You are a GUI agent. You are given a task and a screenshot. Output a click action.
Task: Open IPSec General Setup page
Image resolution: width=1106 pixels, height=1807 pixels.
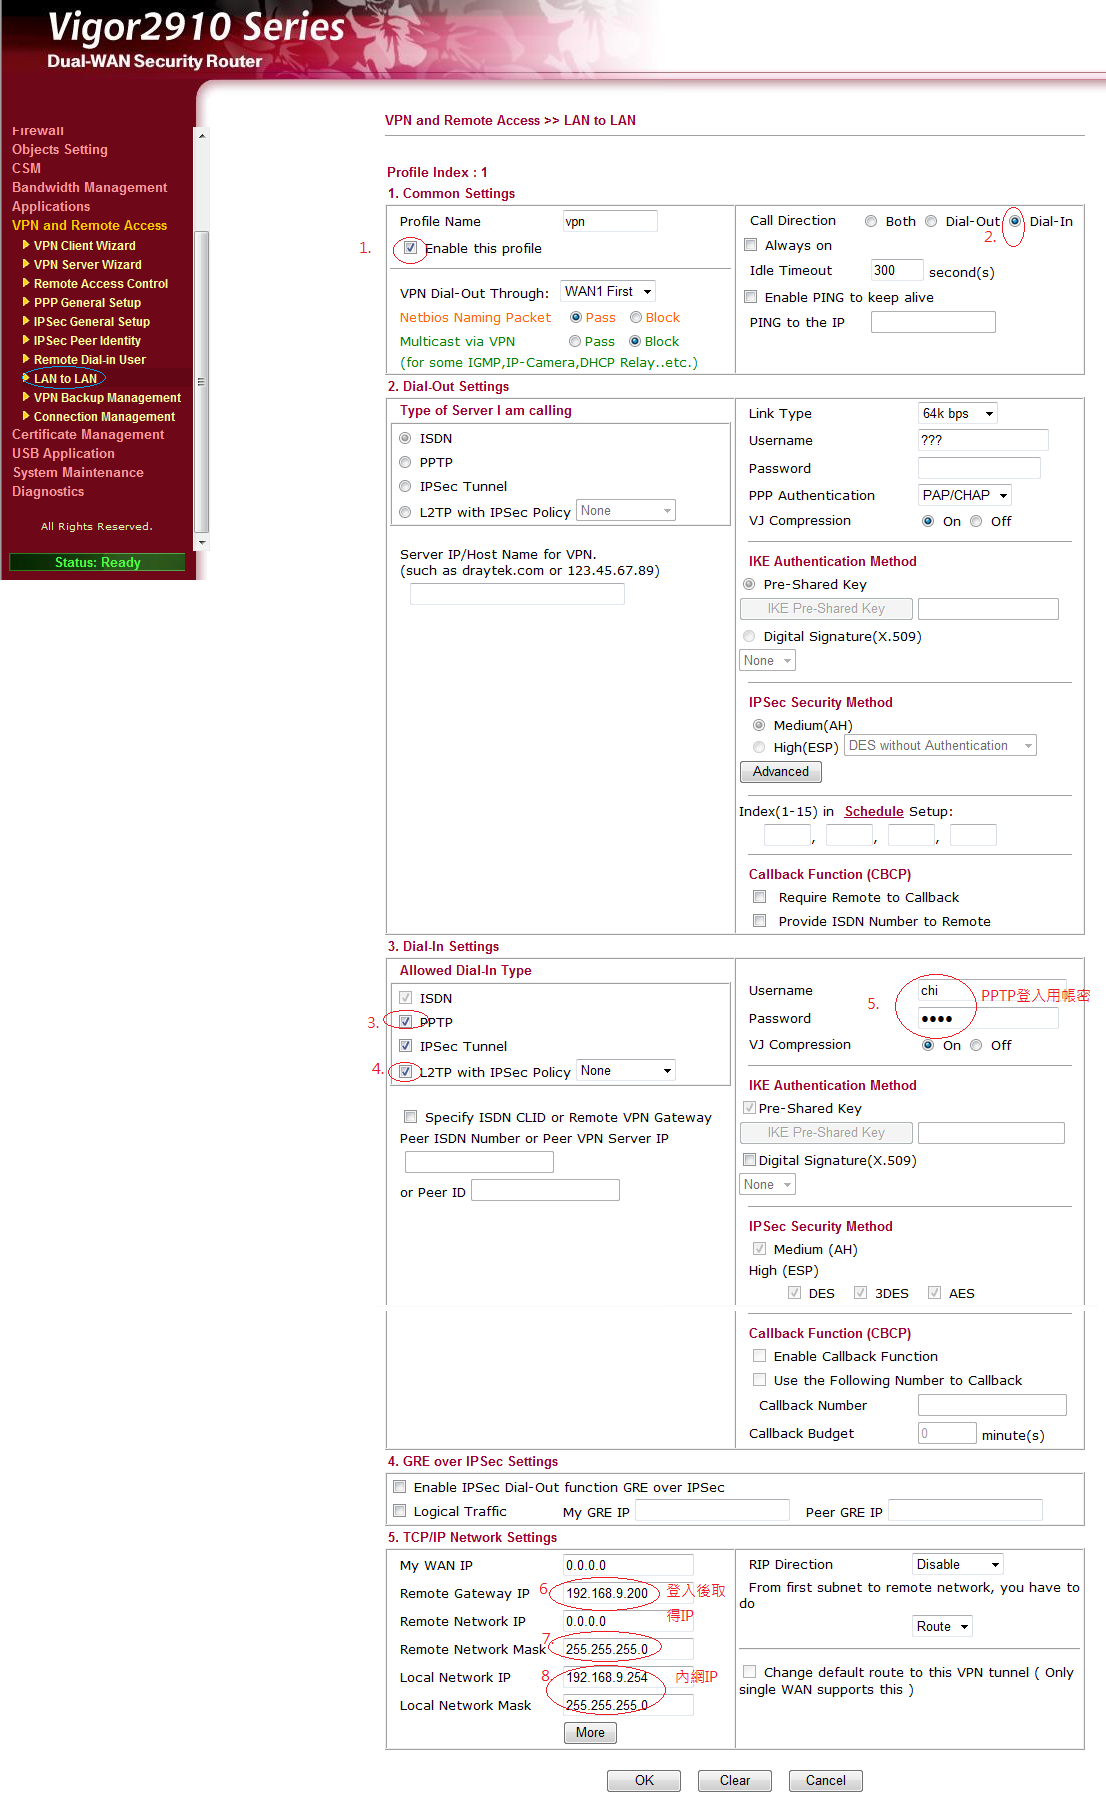tap(92, 322)
